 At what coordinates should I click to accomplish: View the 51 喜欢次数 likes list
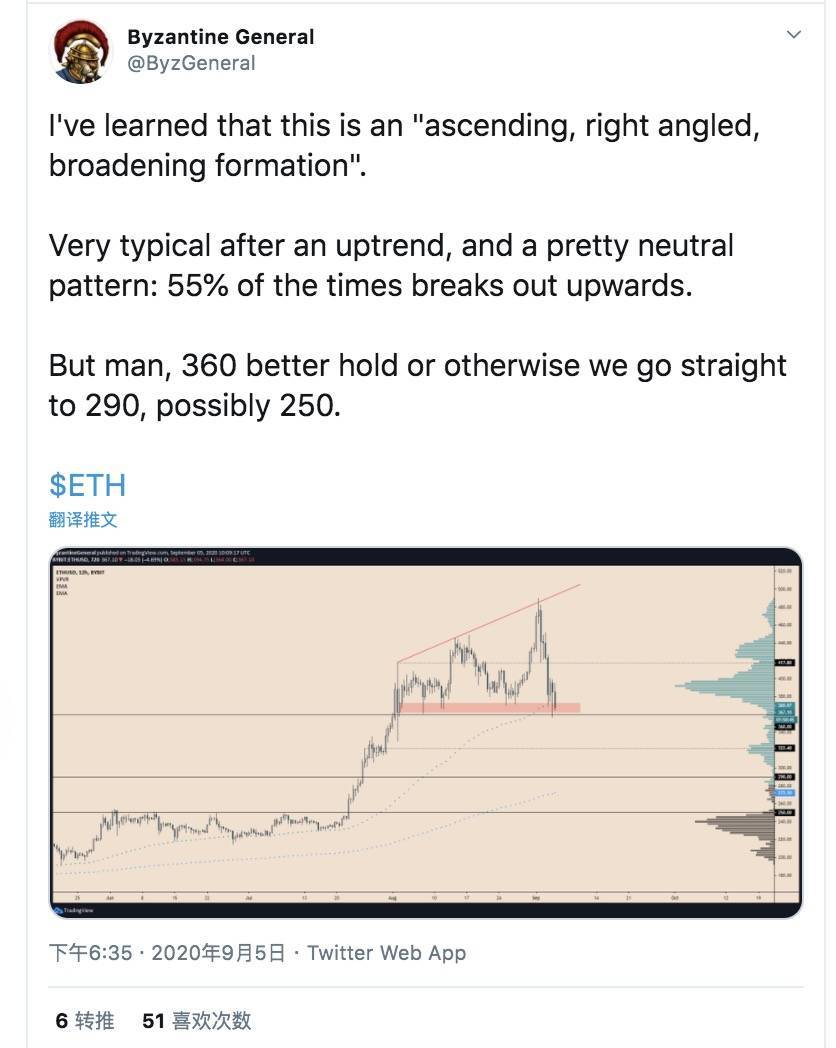click(x=196, y=1021)
